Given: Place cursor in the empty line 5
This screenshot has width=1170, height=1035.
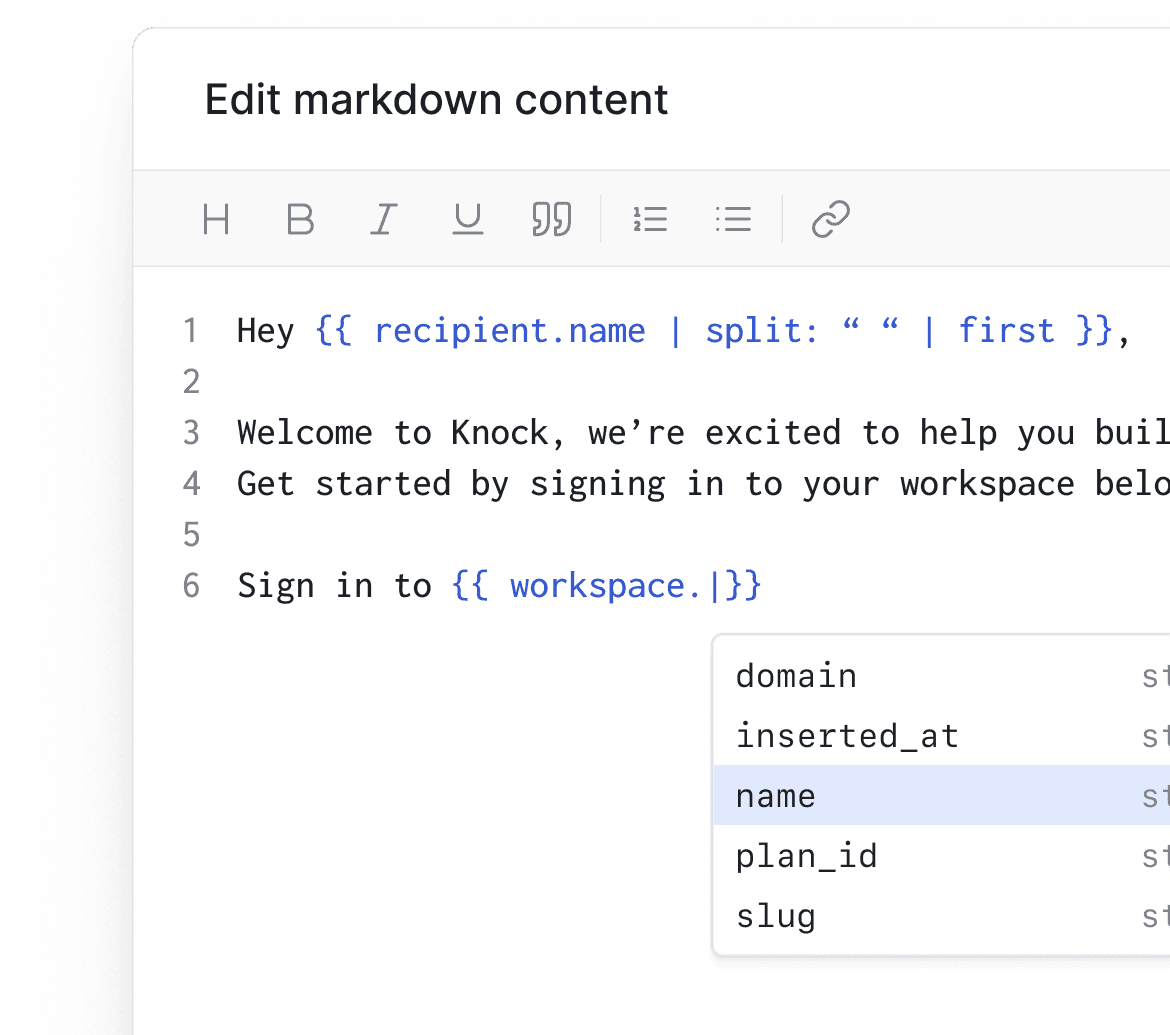Looking at the screenshot, I should coord(300,534).
